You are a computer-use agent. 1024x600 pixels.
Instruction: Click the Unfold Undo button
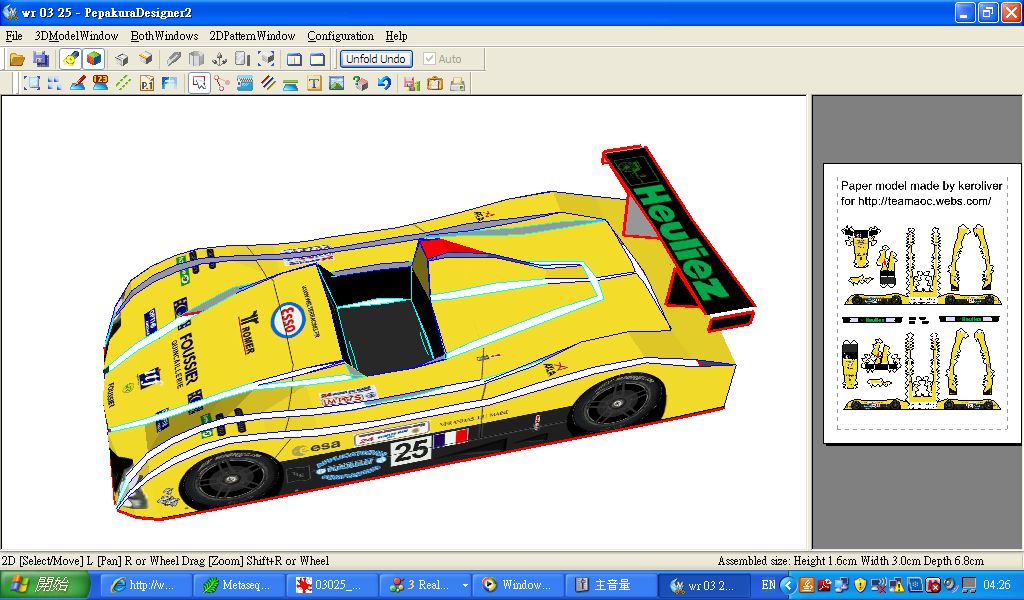(x=376, y=59)
